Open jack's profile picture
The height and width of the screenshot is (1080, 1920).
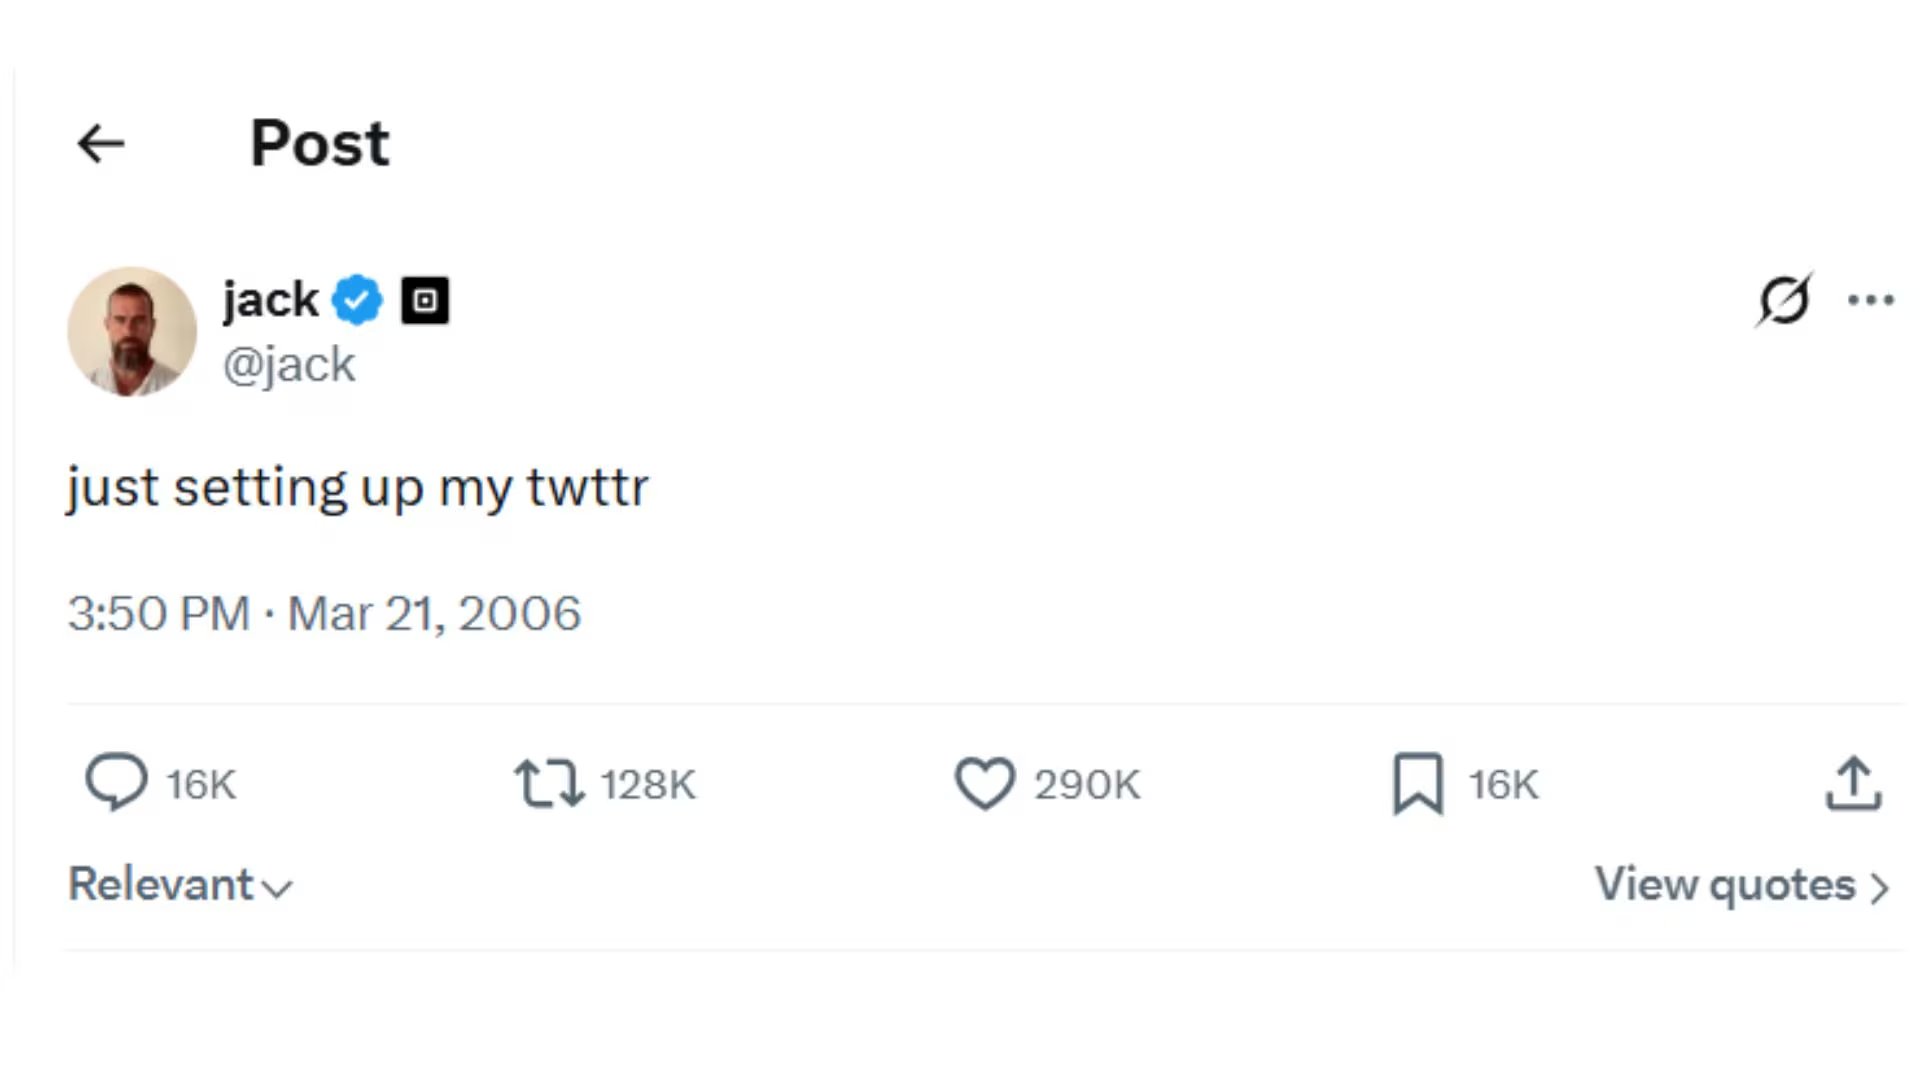[x=132, y=332]
